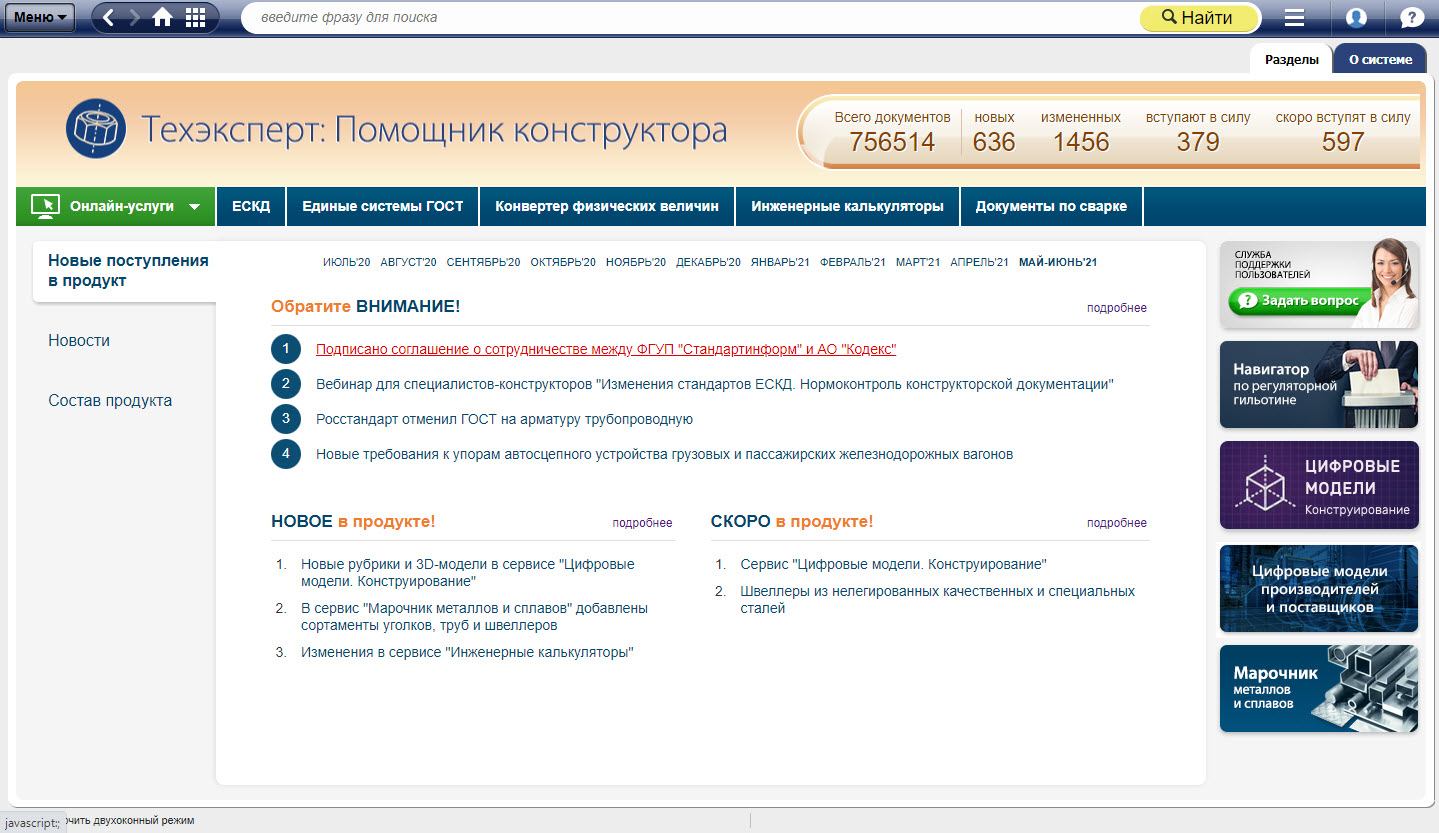This screenshot has width=1439, height=833.
Task: Choose month АВГУСТ'20
Action: pyautogui.click(x=408, y=263)
